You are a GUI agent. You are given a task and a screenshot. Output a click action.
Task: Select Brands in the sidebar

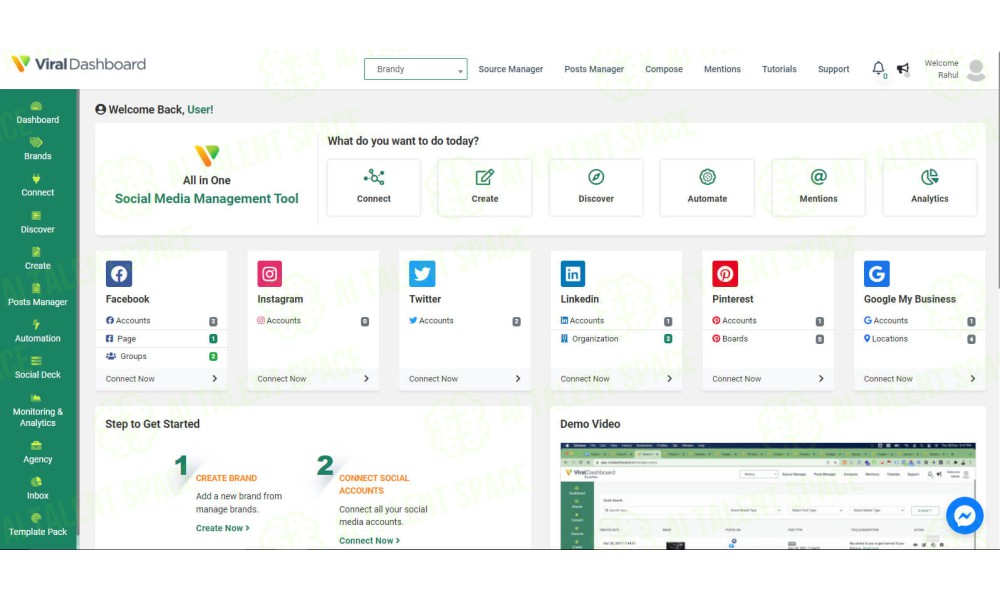[x=38, y=149]
